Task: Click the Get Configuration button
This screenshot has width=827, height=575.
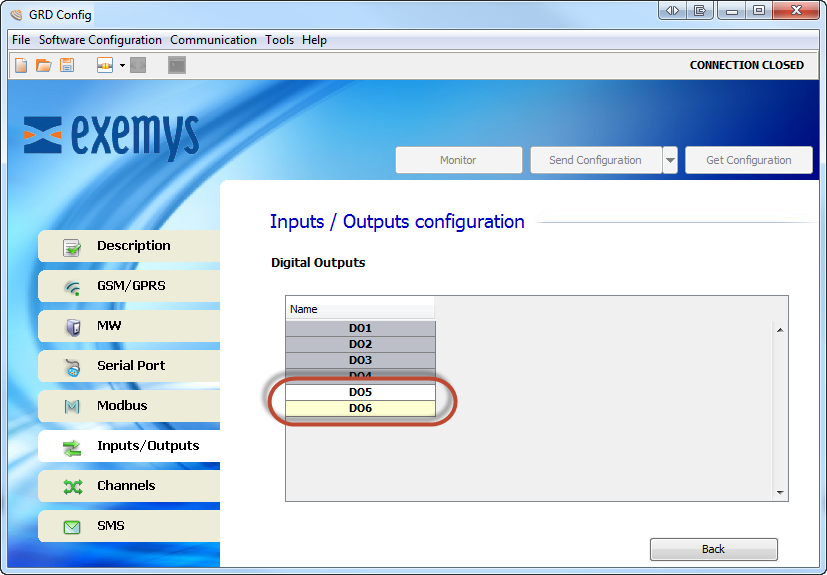Action: [748, 160]
